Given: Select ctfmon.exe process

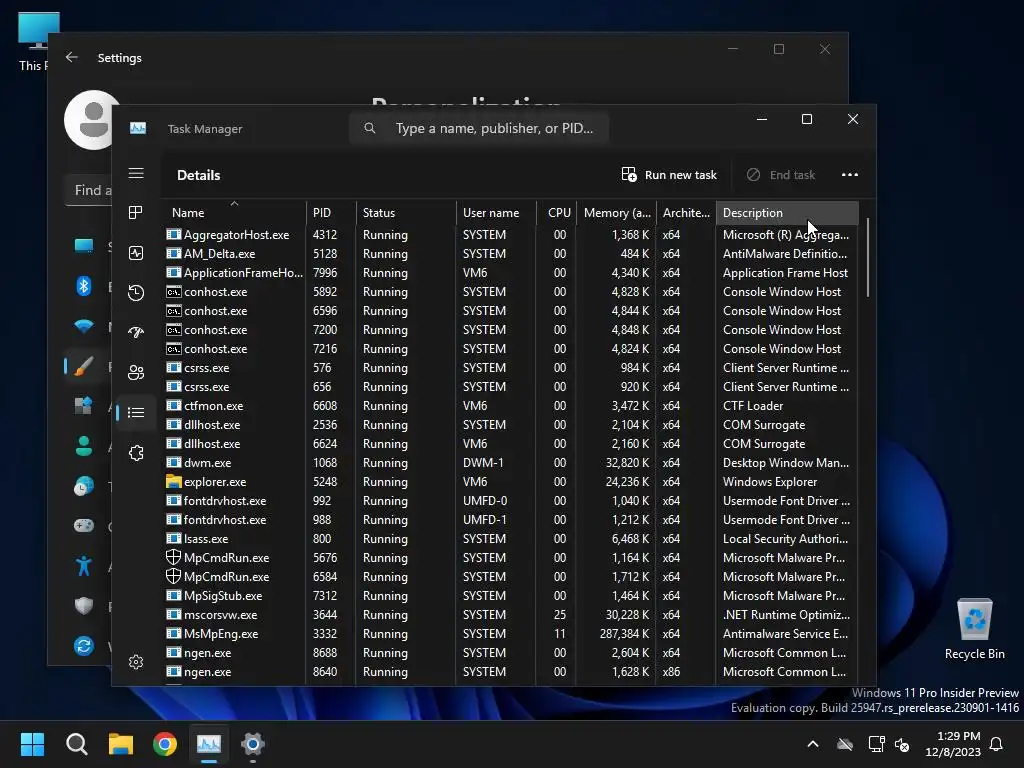Looking at the screenshot, I should pos(511,406).
